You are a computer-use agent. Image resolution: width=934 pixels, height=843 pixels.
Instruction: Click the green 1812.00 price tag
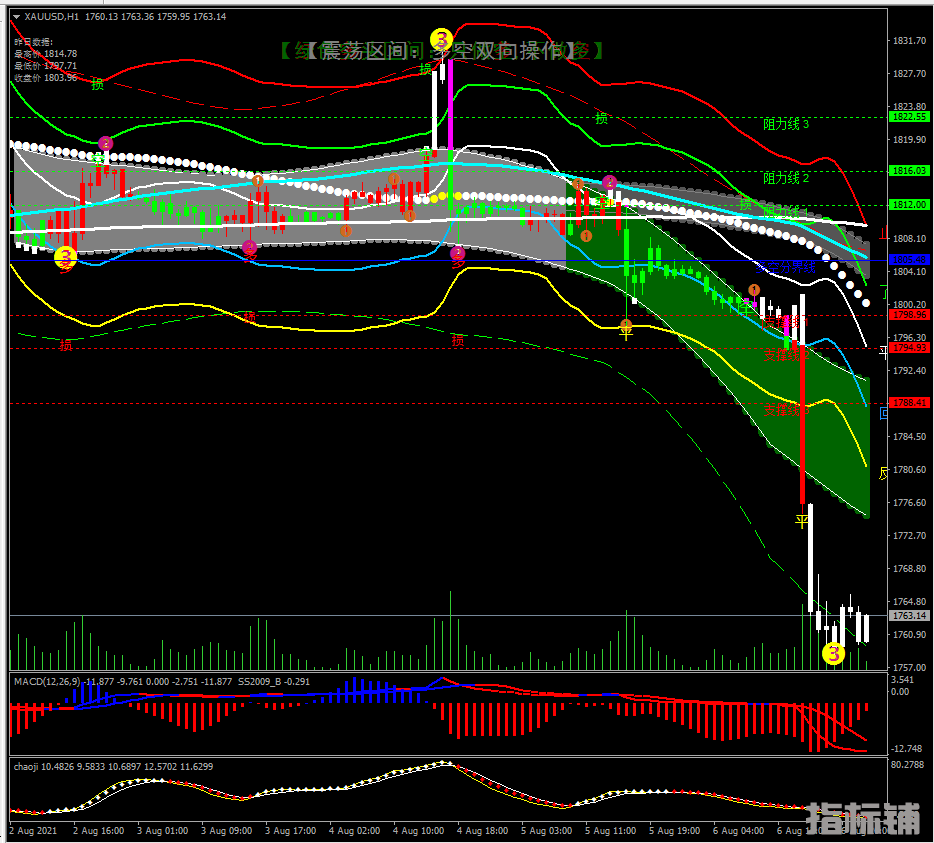tap(909, 204)
